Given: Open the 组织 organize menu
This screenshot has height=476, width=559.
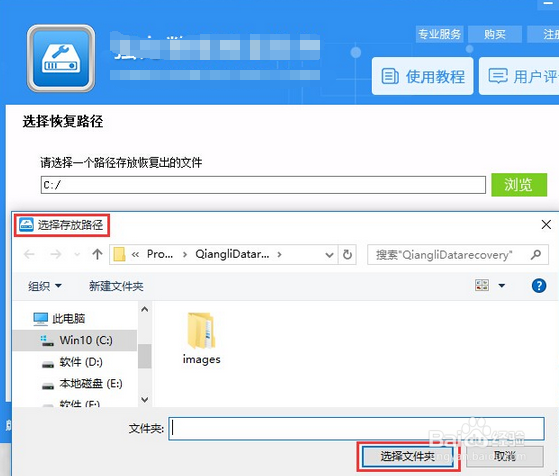Looking at the screenshot, I should pos(45,286).
